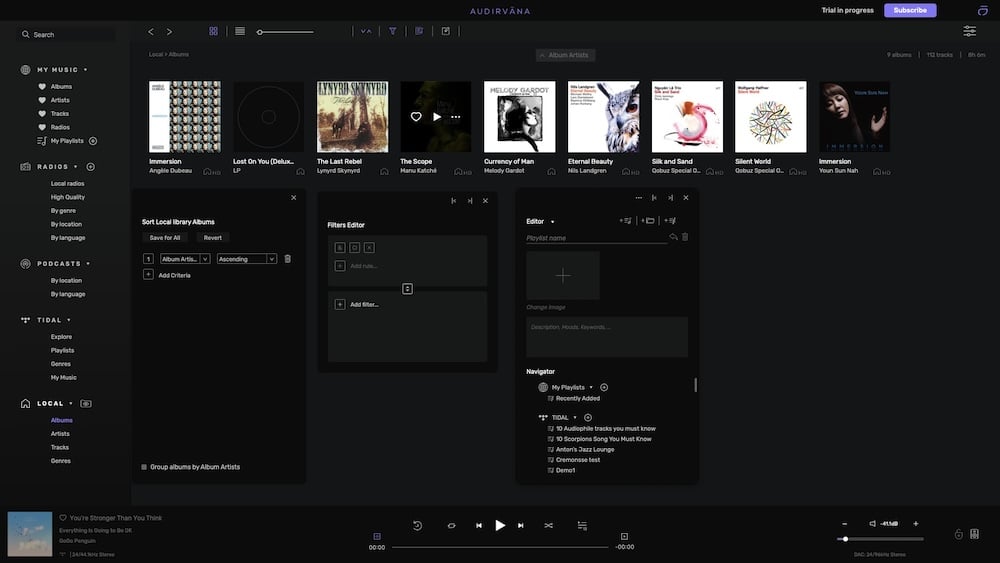Toggle Group albums by Album Artists checkbox

pyautogui.click(x=144, y=467)
